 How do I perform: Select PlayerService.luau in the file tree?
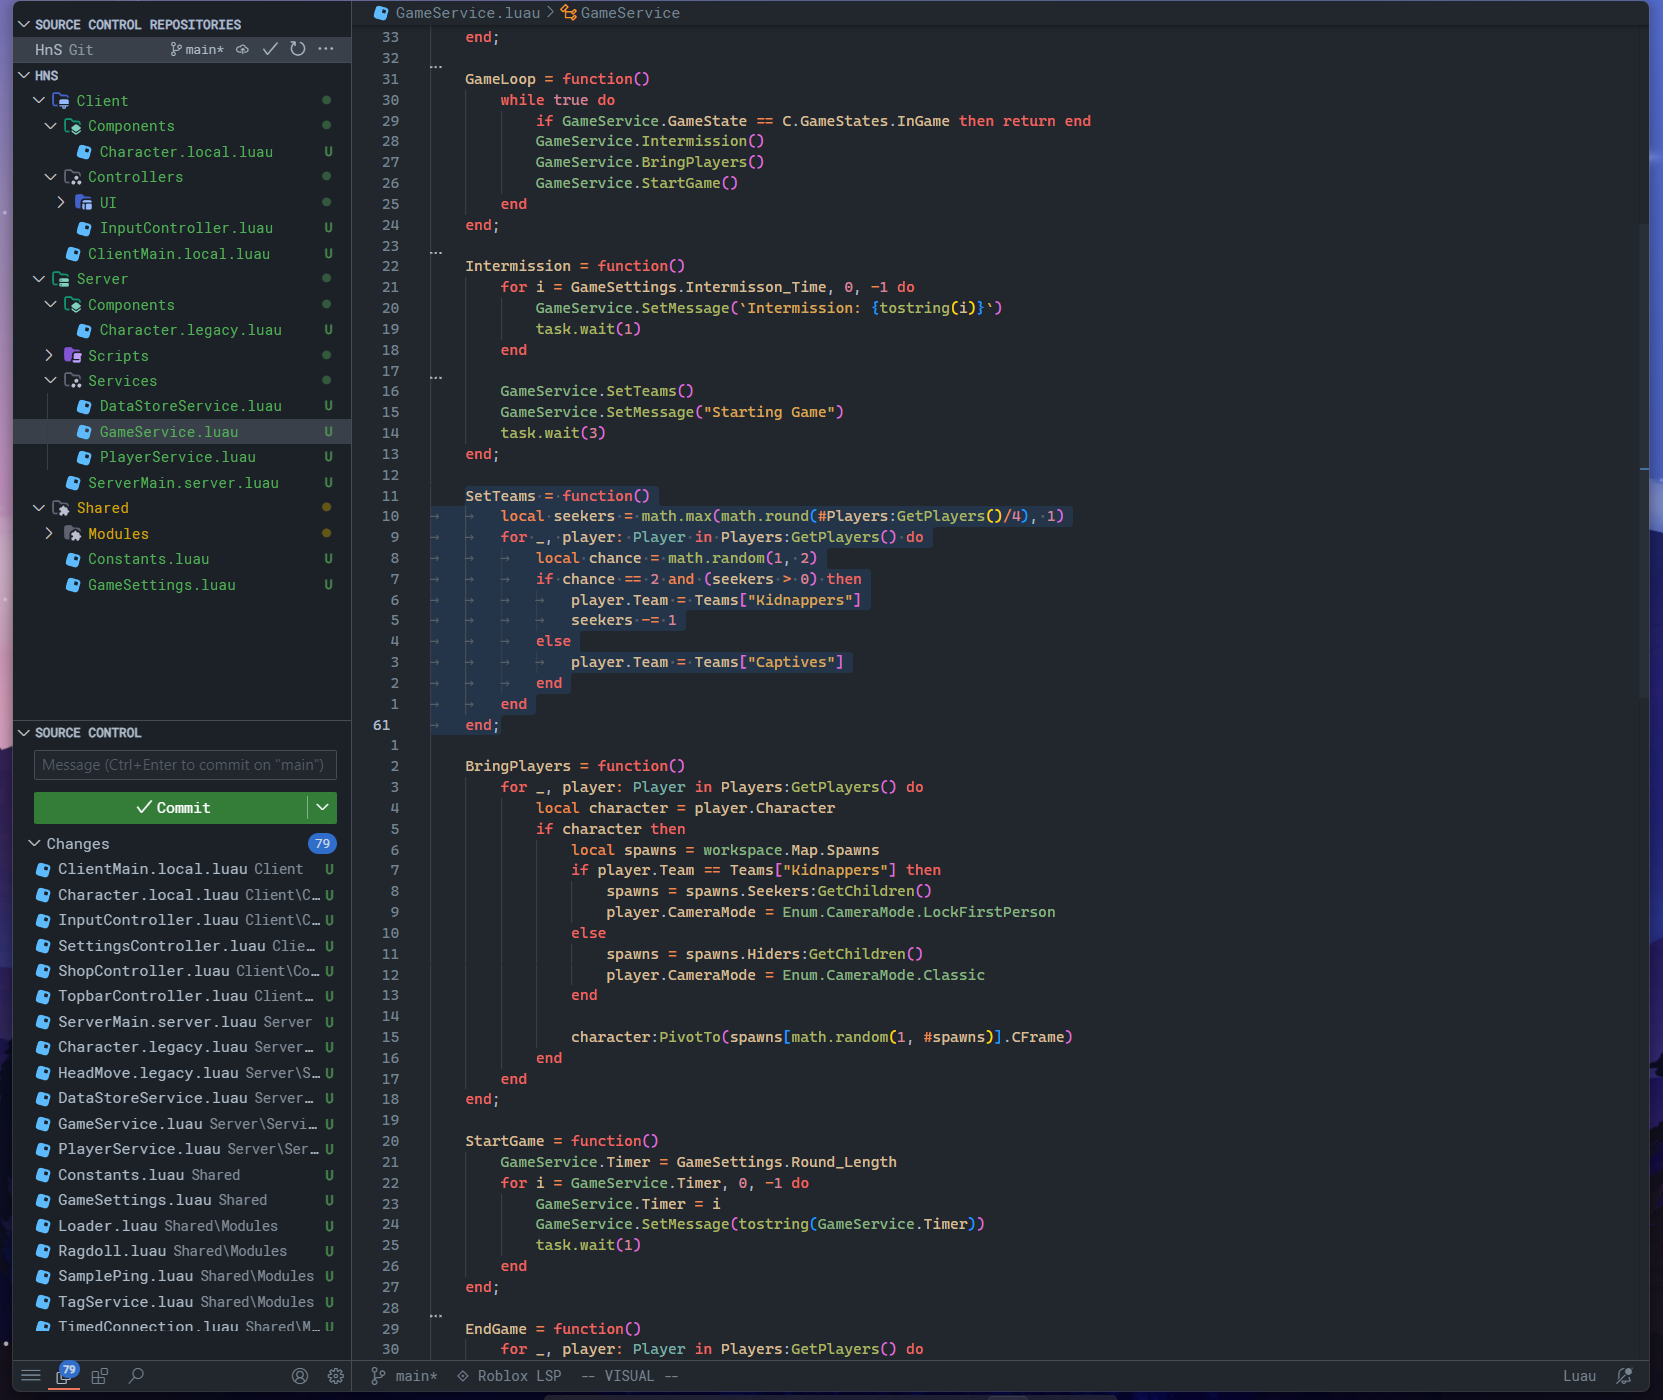tap(177, 457)
